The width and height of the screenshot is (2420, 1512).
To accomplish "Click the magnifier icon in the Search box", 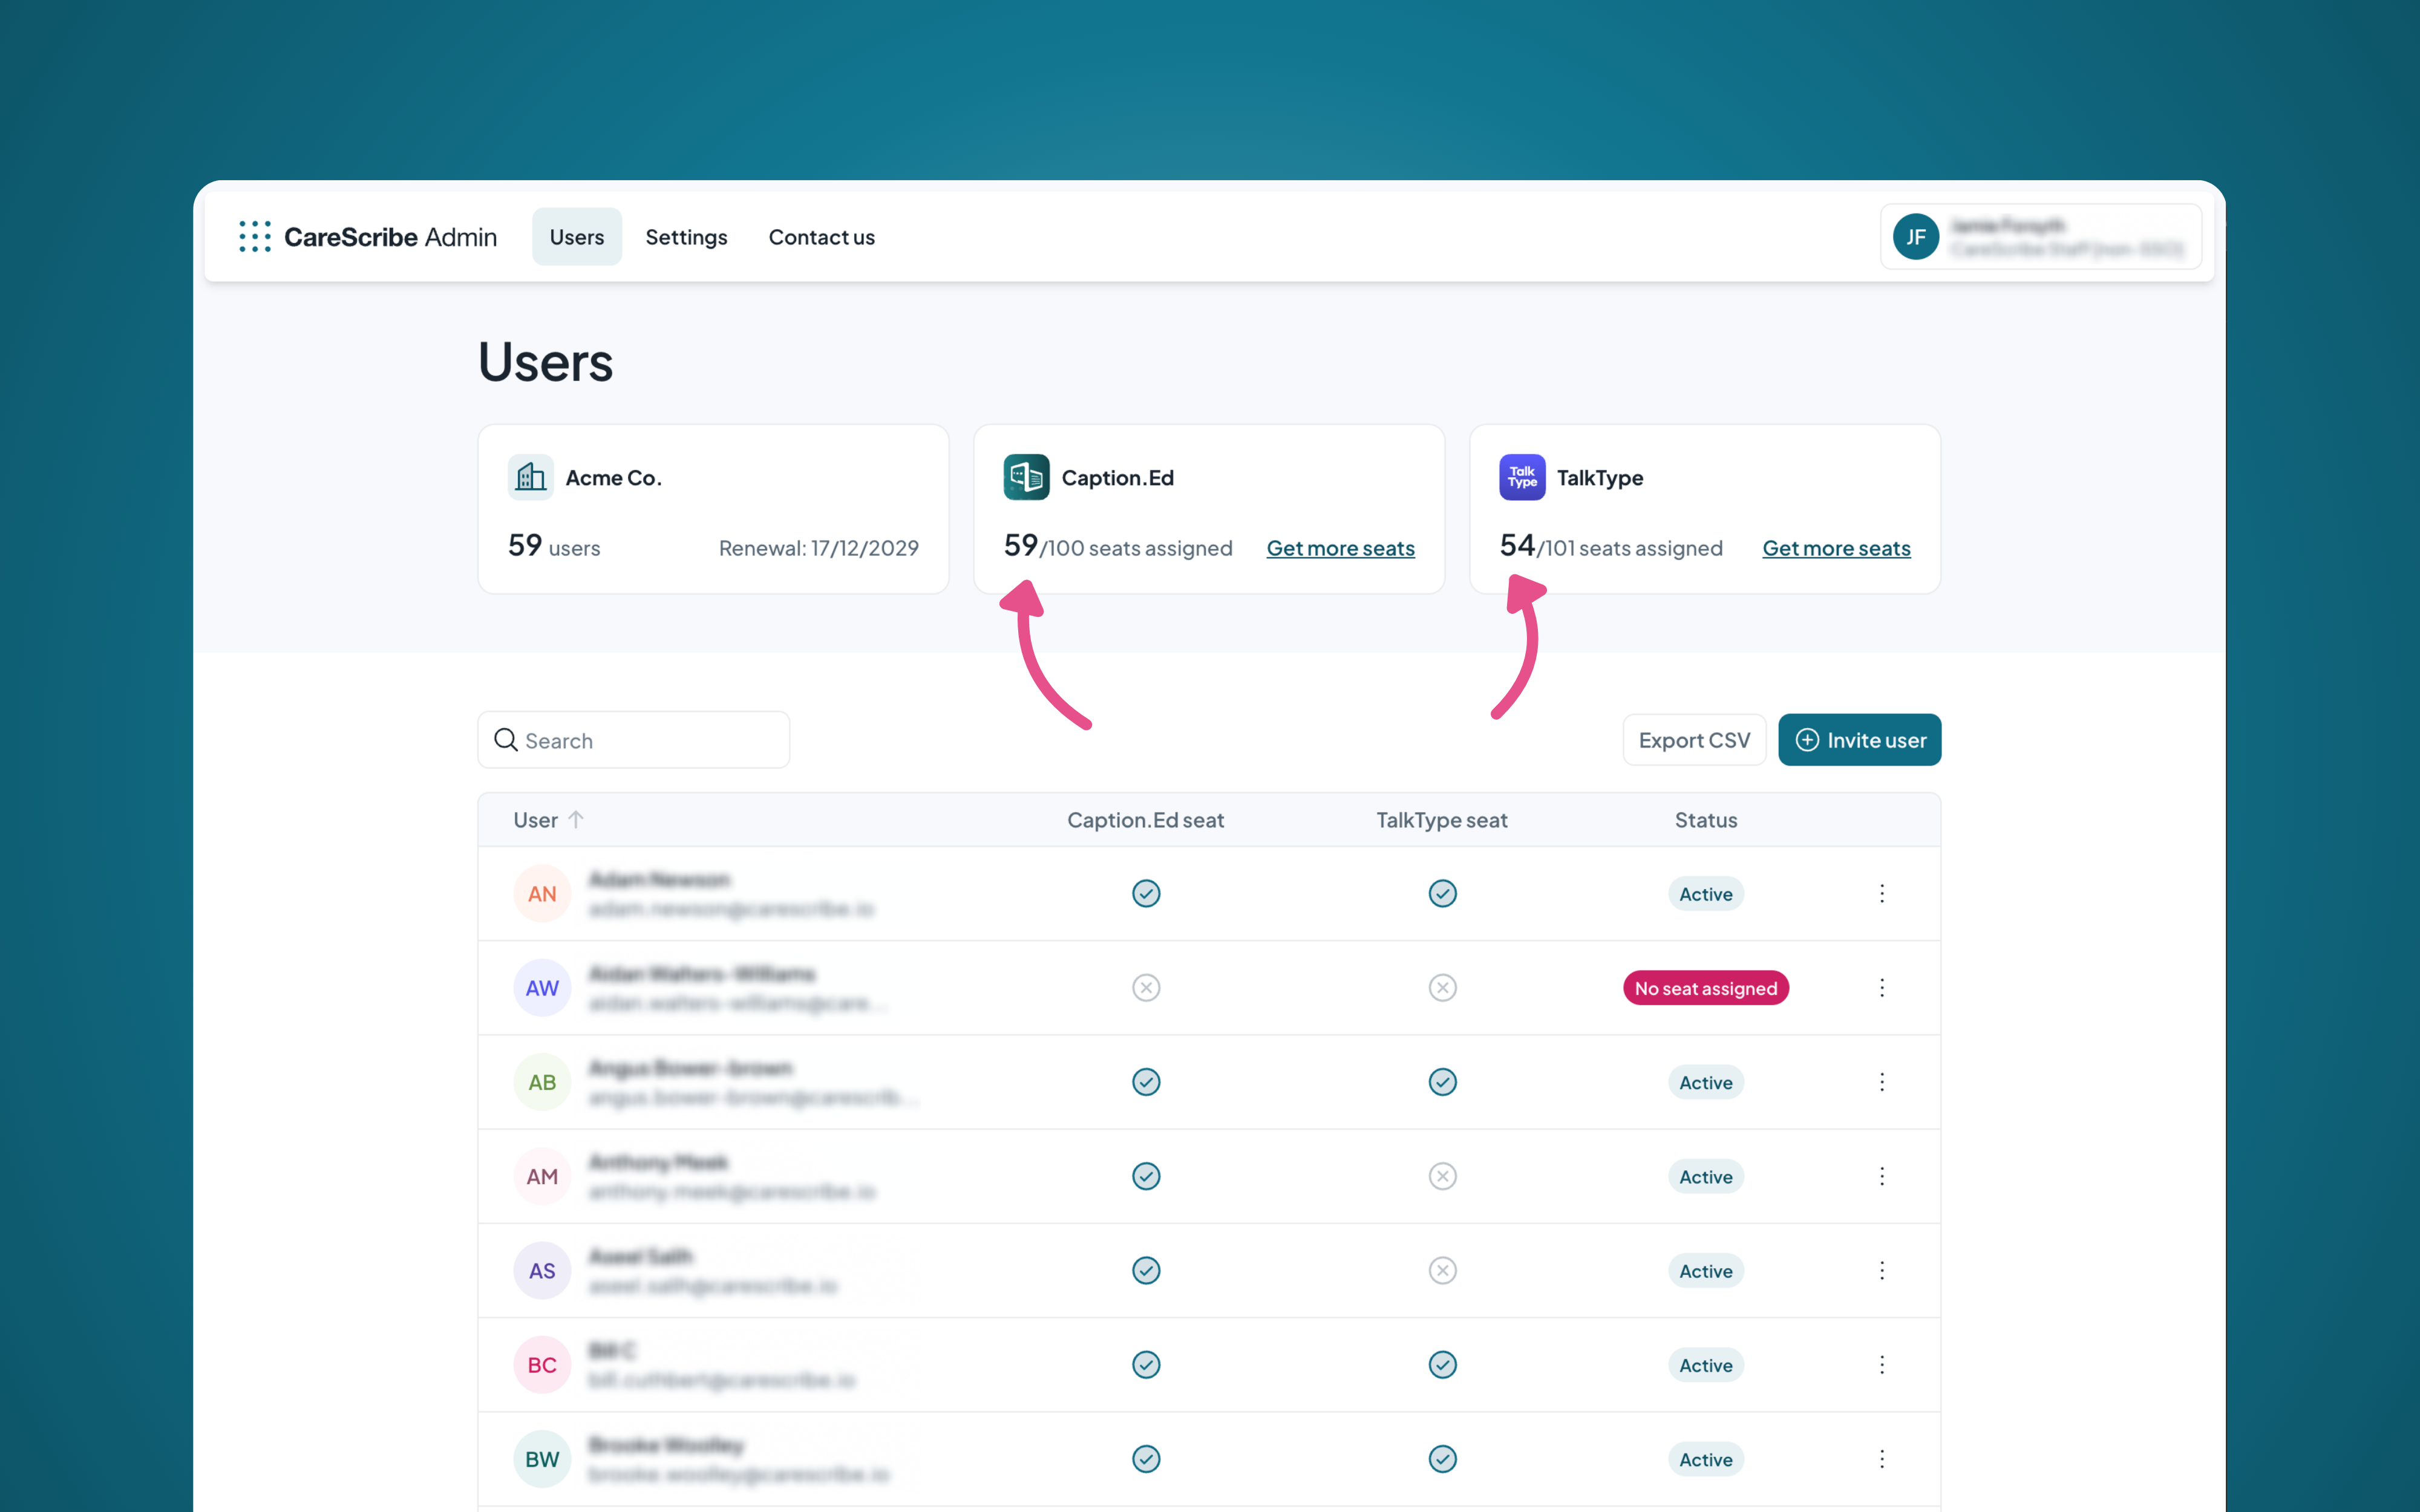I will [506, 740].
